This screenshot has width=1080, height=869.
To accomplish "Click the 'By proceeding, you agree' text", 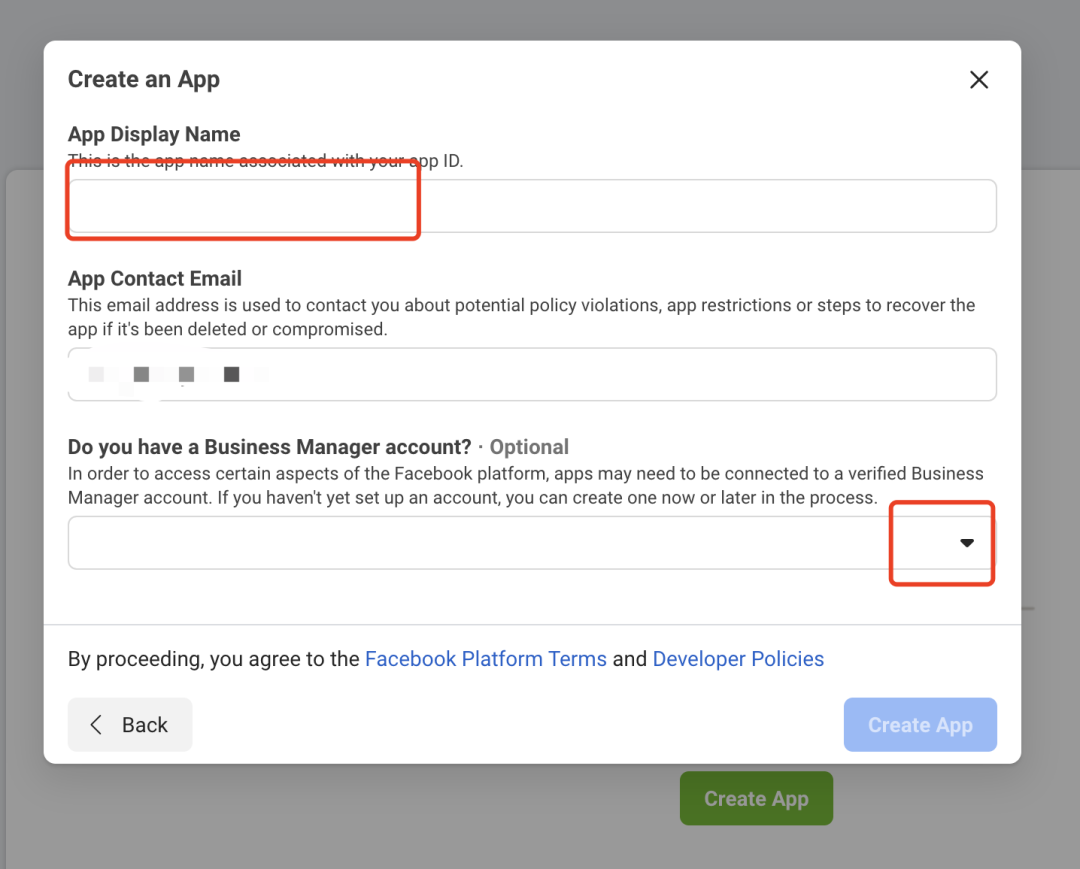I will 213,659.
